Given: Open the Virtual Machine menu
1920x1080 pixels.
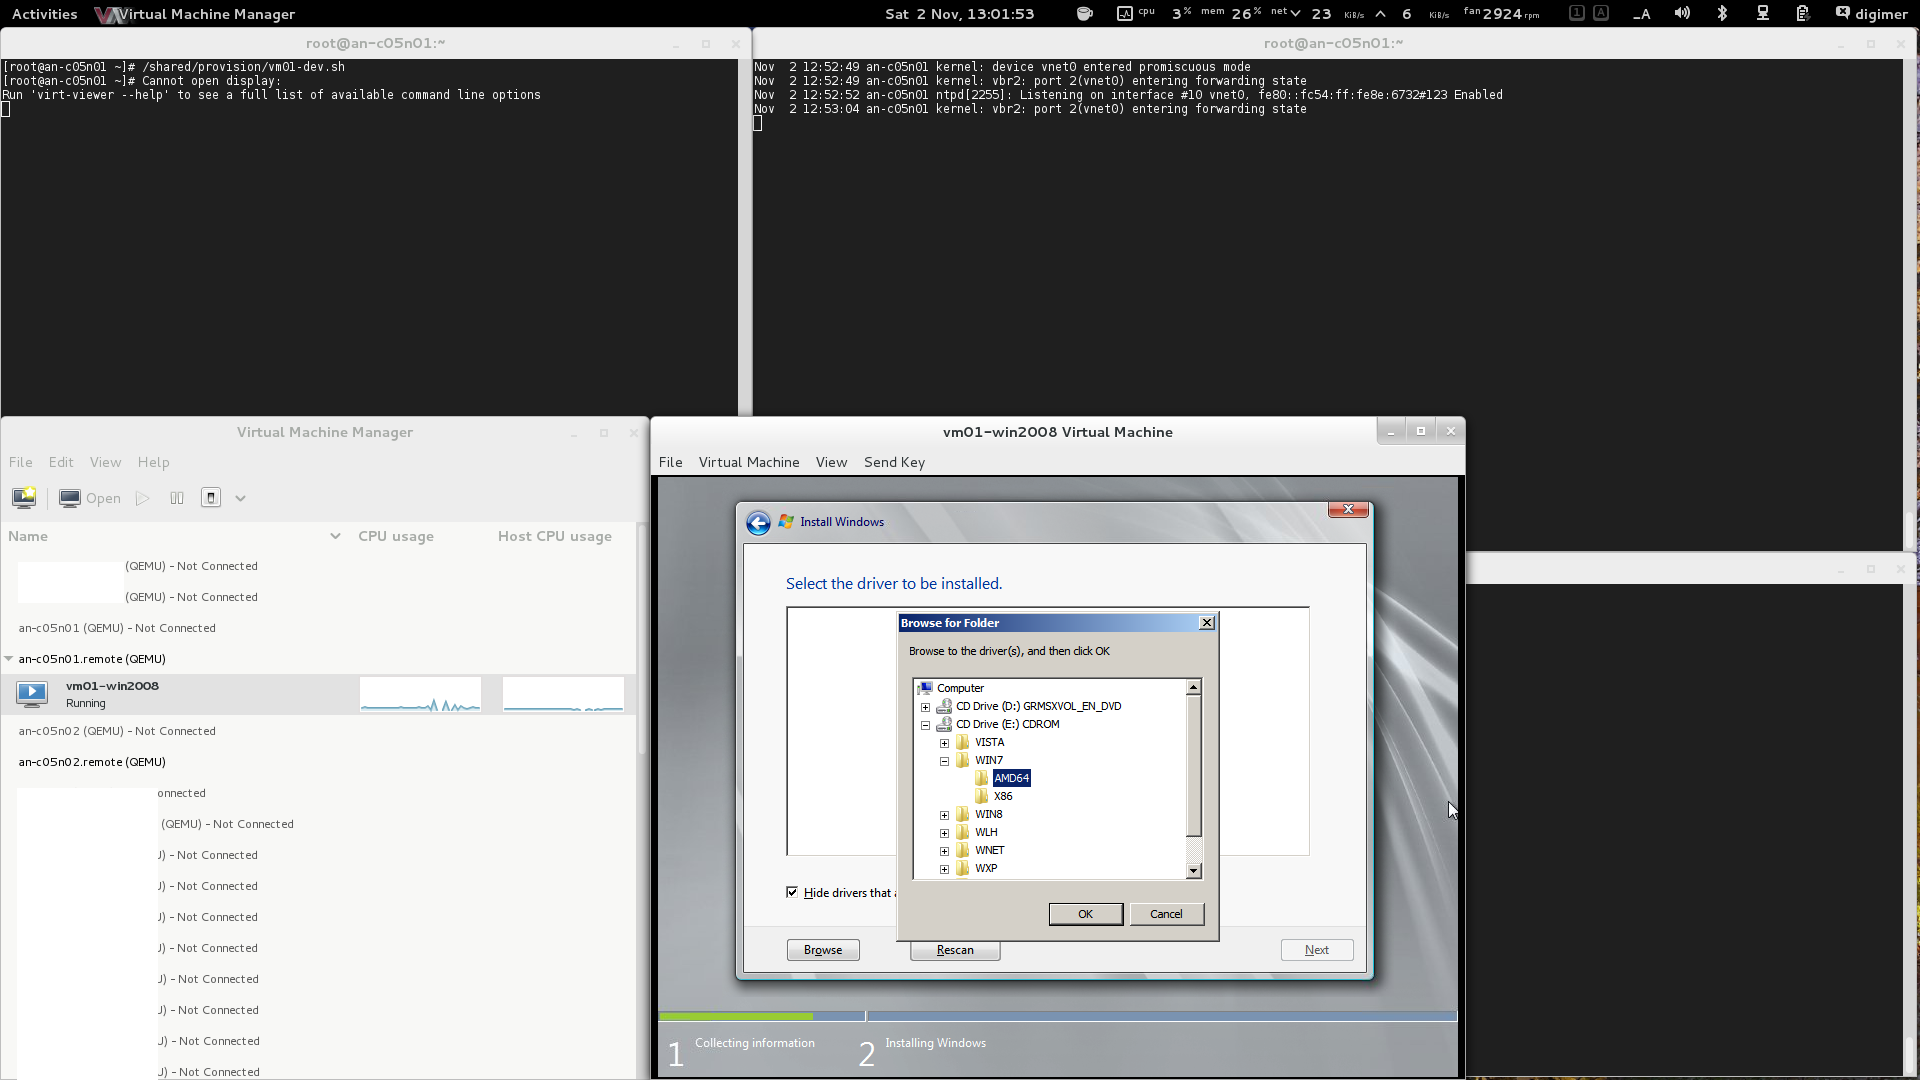Looking at the screenshot, I should coord(749,462).
